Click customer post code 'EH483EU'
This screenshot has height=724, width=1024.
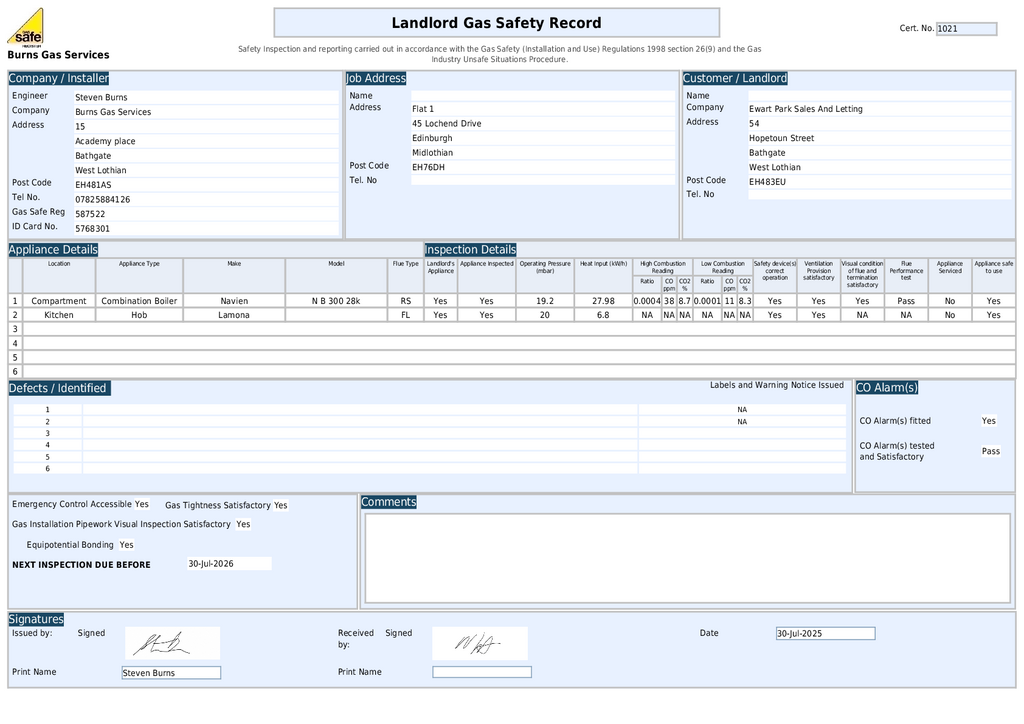pos(880,181)
